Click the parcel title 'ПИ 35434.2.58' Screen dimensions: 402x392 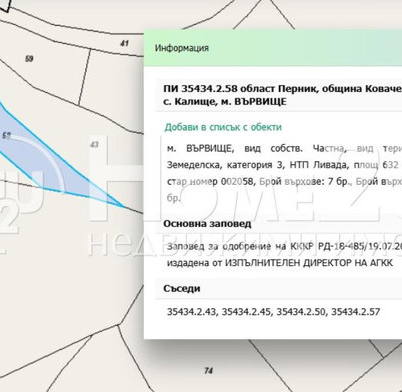tap(200, 89)
